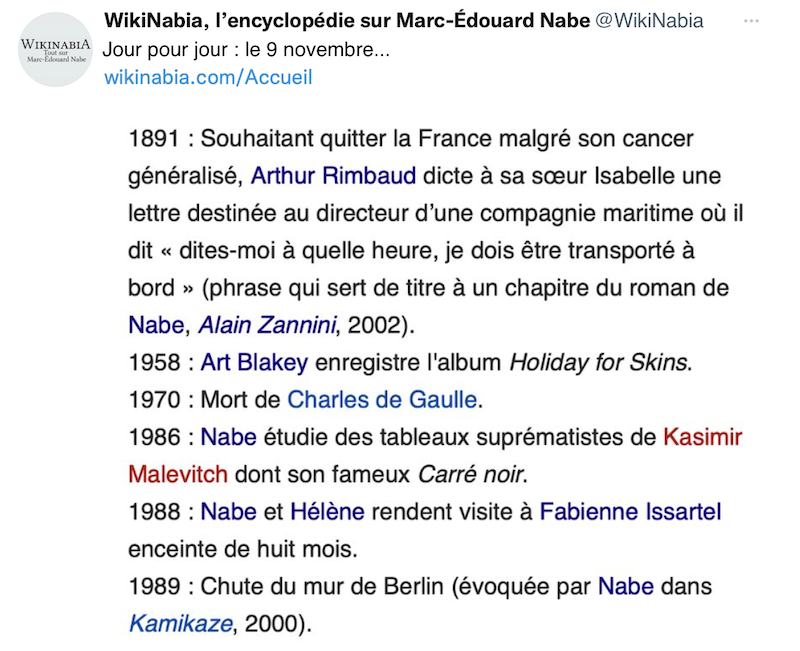800x651 pixels.
Task: Open the Alain Zannini novel link
Action: [x=269, y=324]
